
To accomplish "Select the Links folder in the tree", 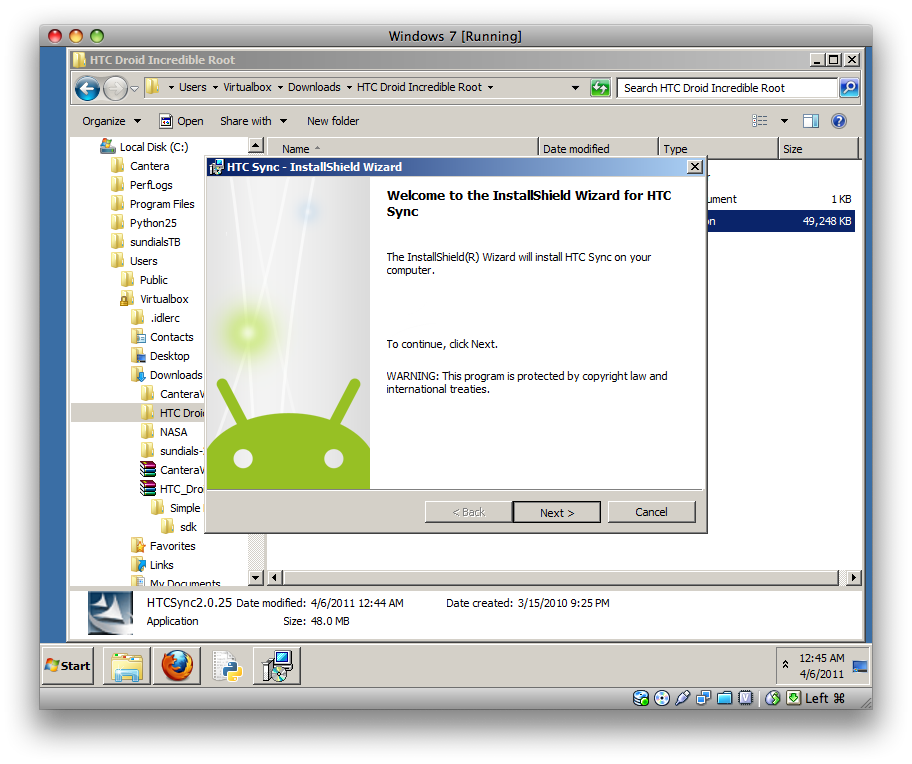I will (152, 565).
